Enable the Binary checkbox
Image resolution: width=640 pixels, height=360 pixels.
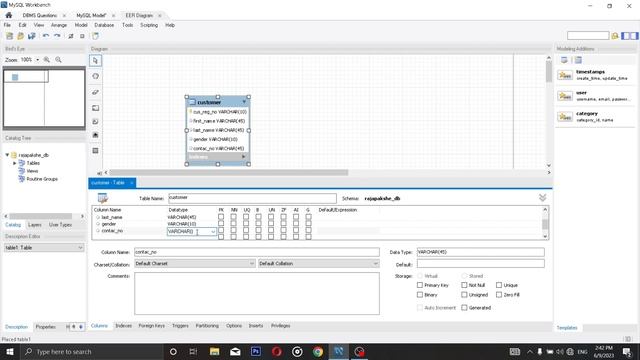420,294
